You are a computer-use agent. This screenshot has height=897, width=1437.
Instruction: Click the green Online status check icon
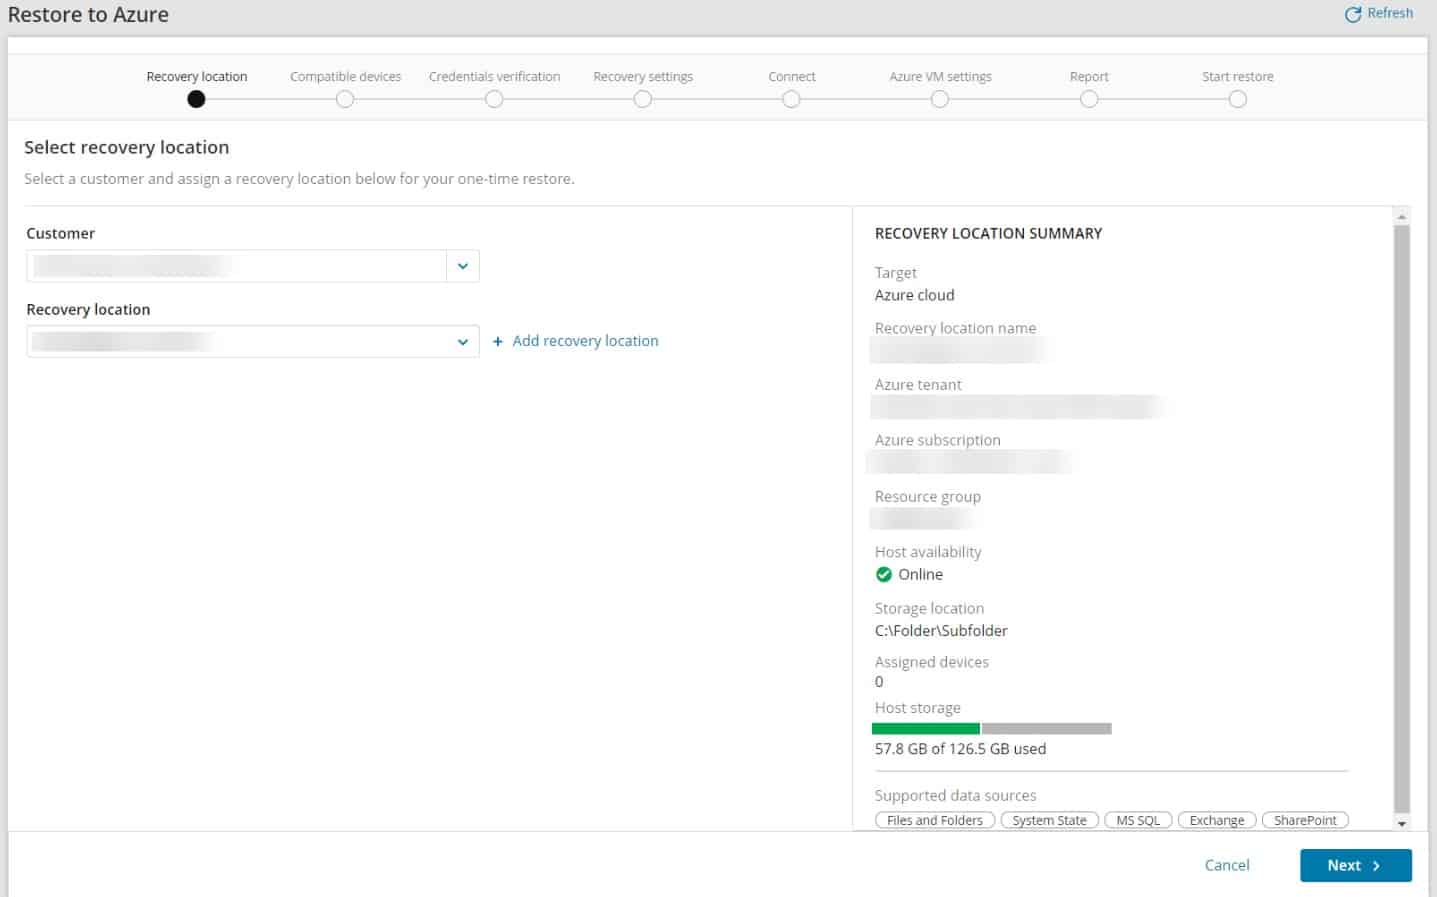tap(884, 574)
